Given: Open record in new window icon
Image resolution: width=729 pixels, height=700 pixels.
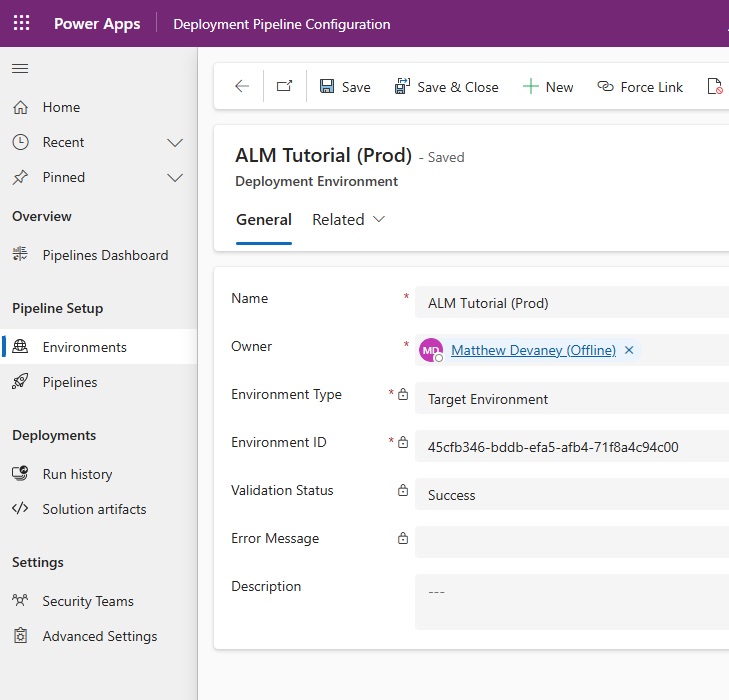Looking at the screenshot, I should (x=285, y=86).
